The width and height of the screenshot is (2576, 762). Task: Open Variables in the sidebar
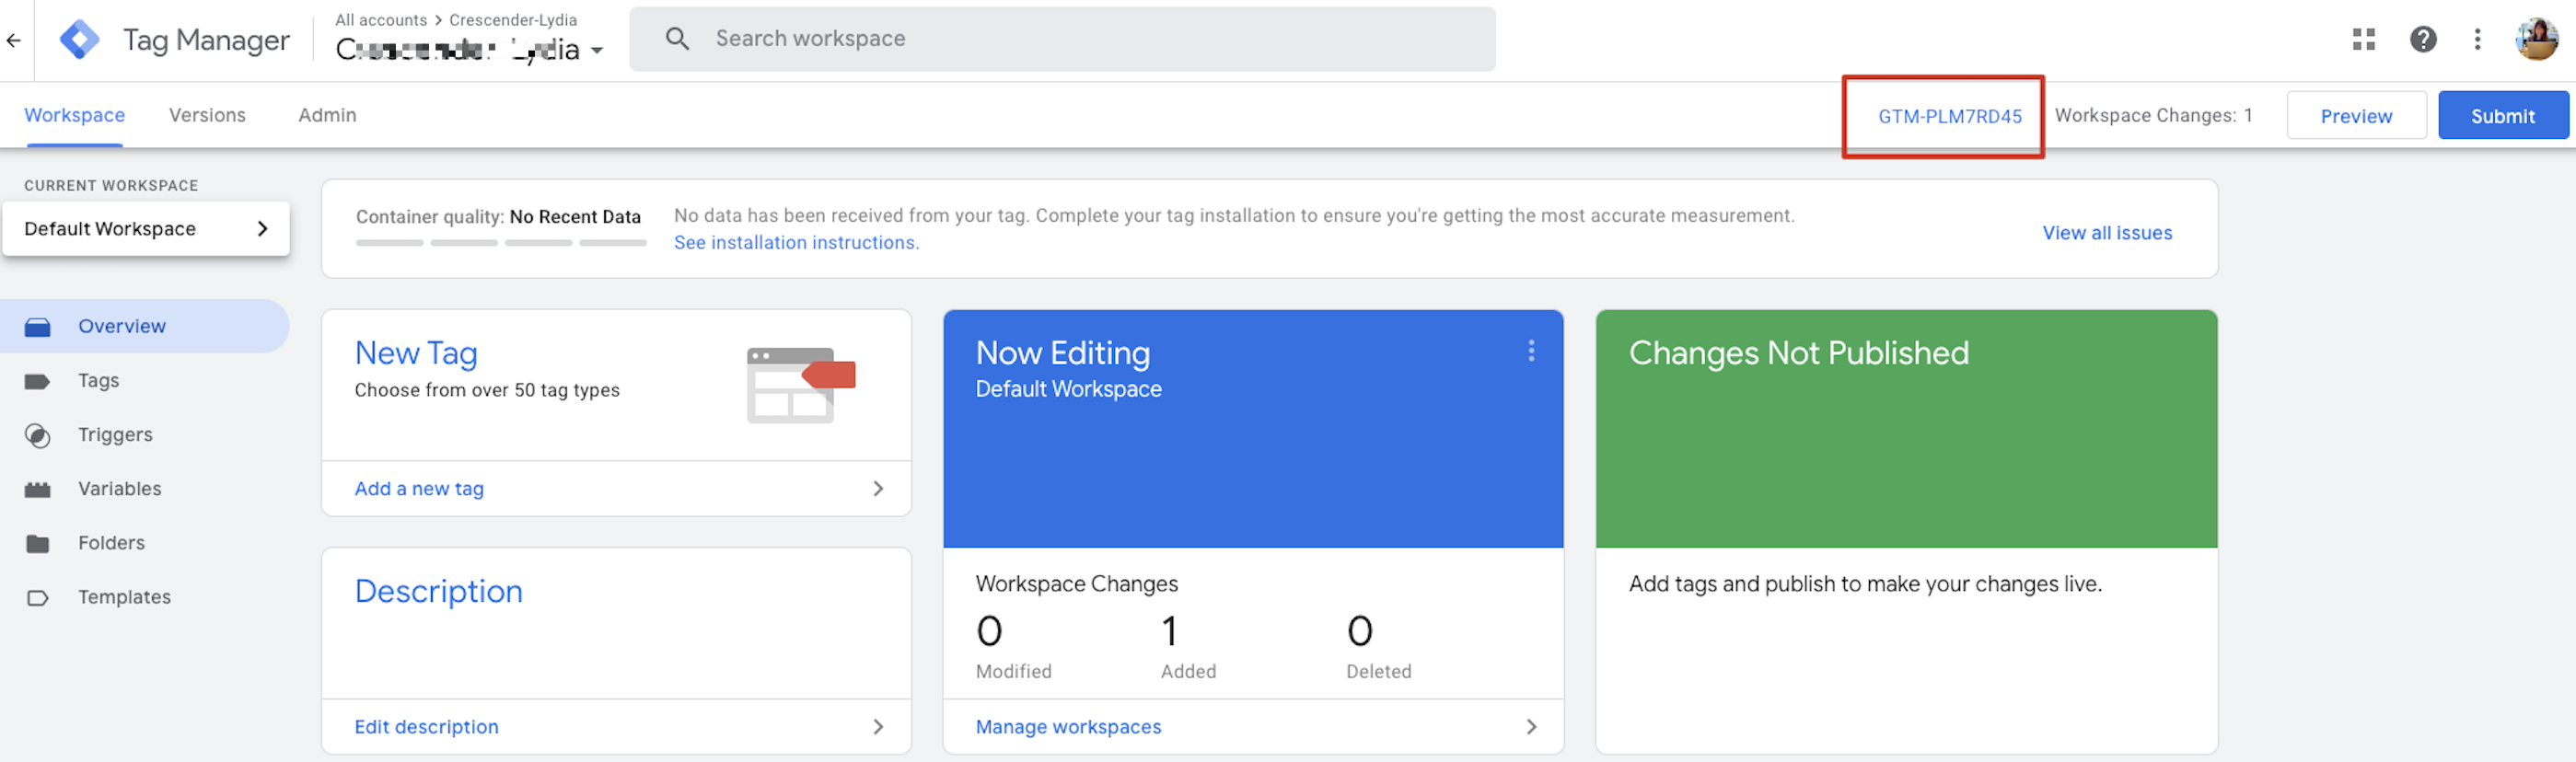click(119, 488)
